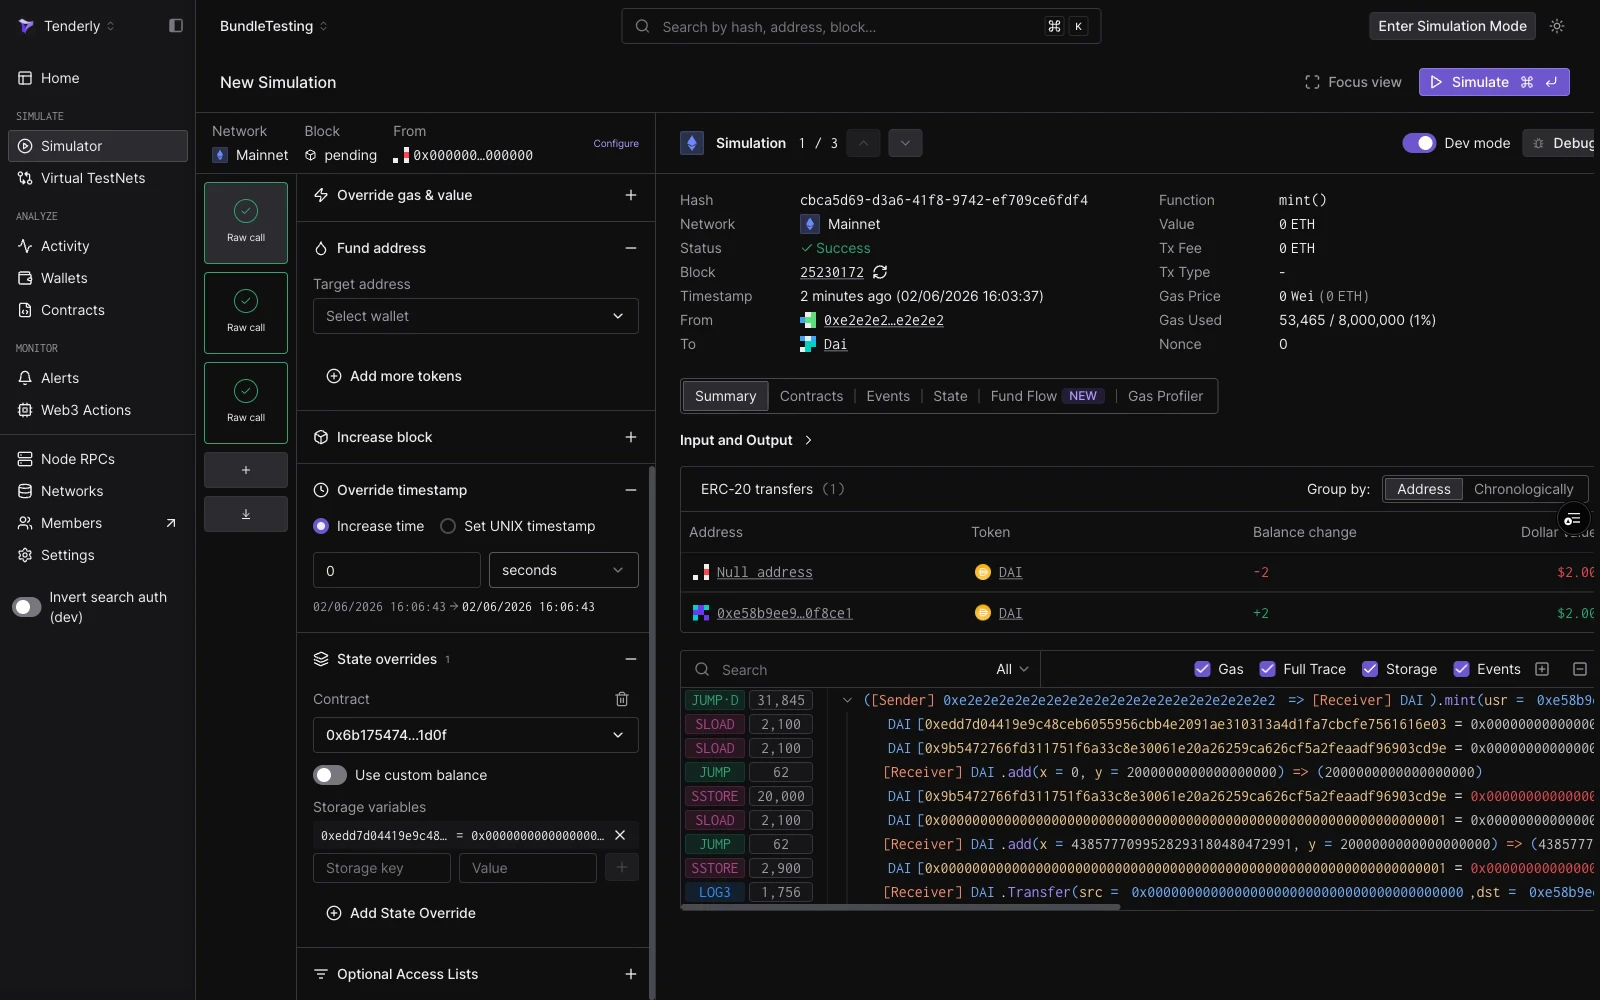Add a new simulation with plus button
Viewport: 1600px width, 1000px height.
[246, 470]
